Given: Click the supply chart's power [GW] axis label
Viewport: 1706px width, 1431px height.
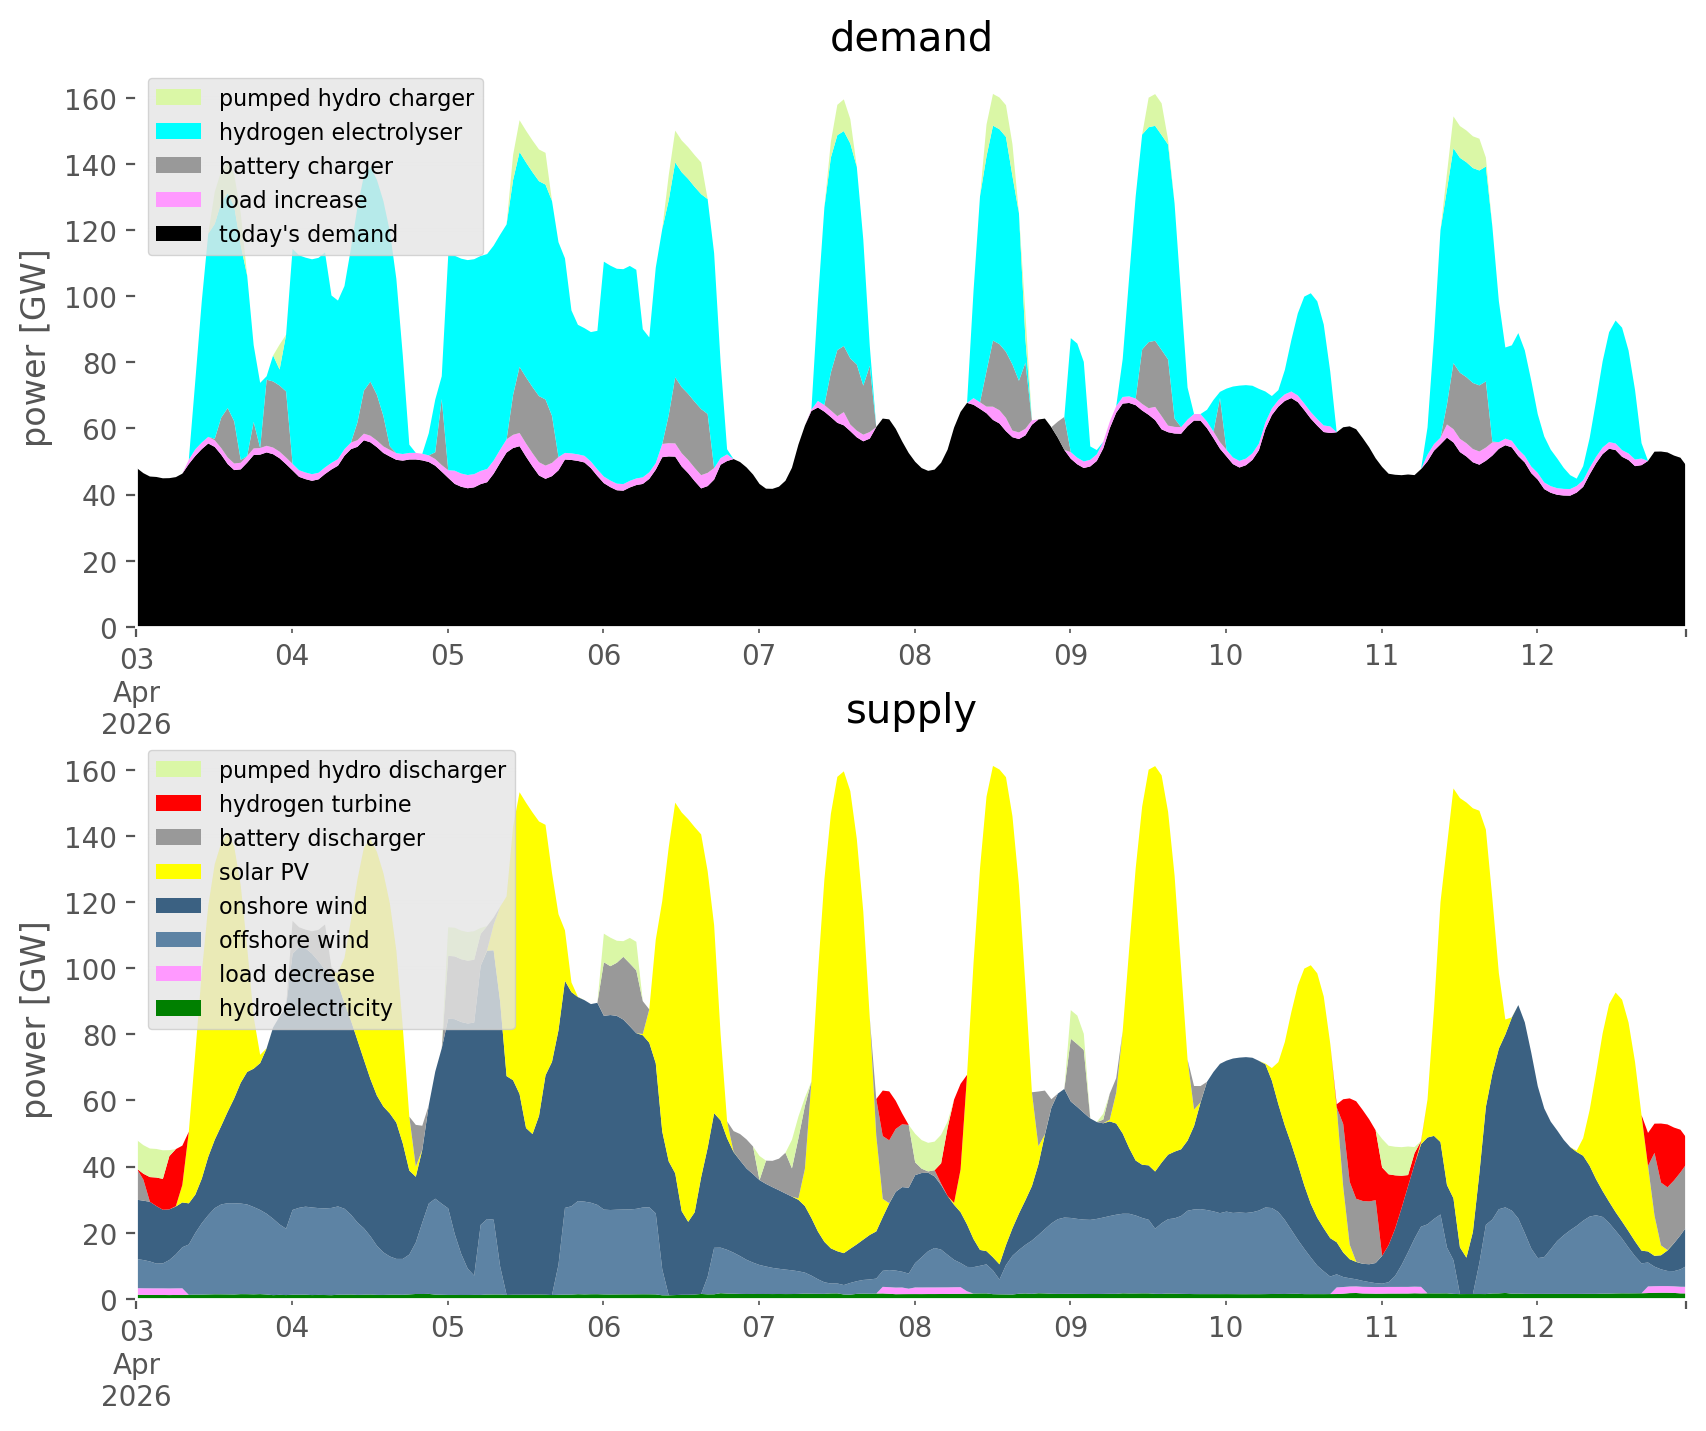Looking at the screenshot, I should pyautogui.click(x=35, y=1020).
